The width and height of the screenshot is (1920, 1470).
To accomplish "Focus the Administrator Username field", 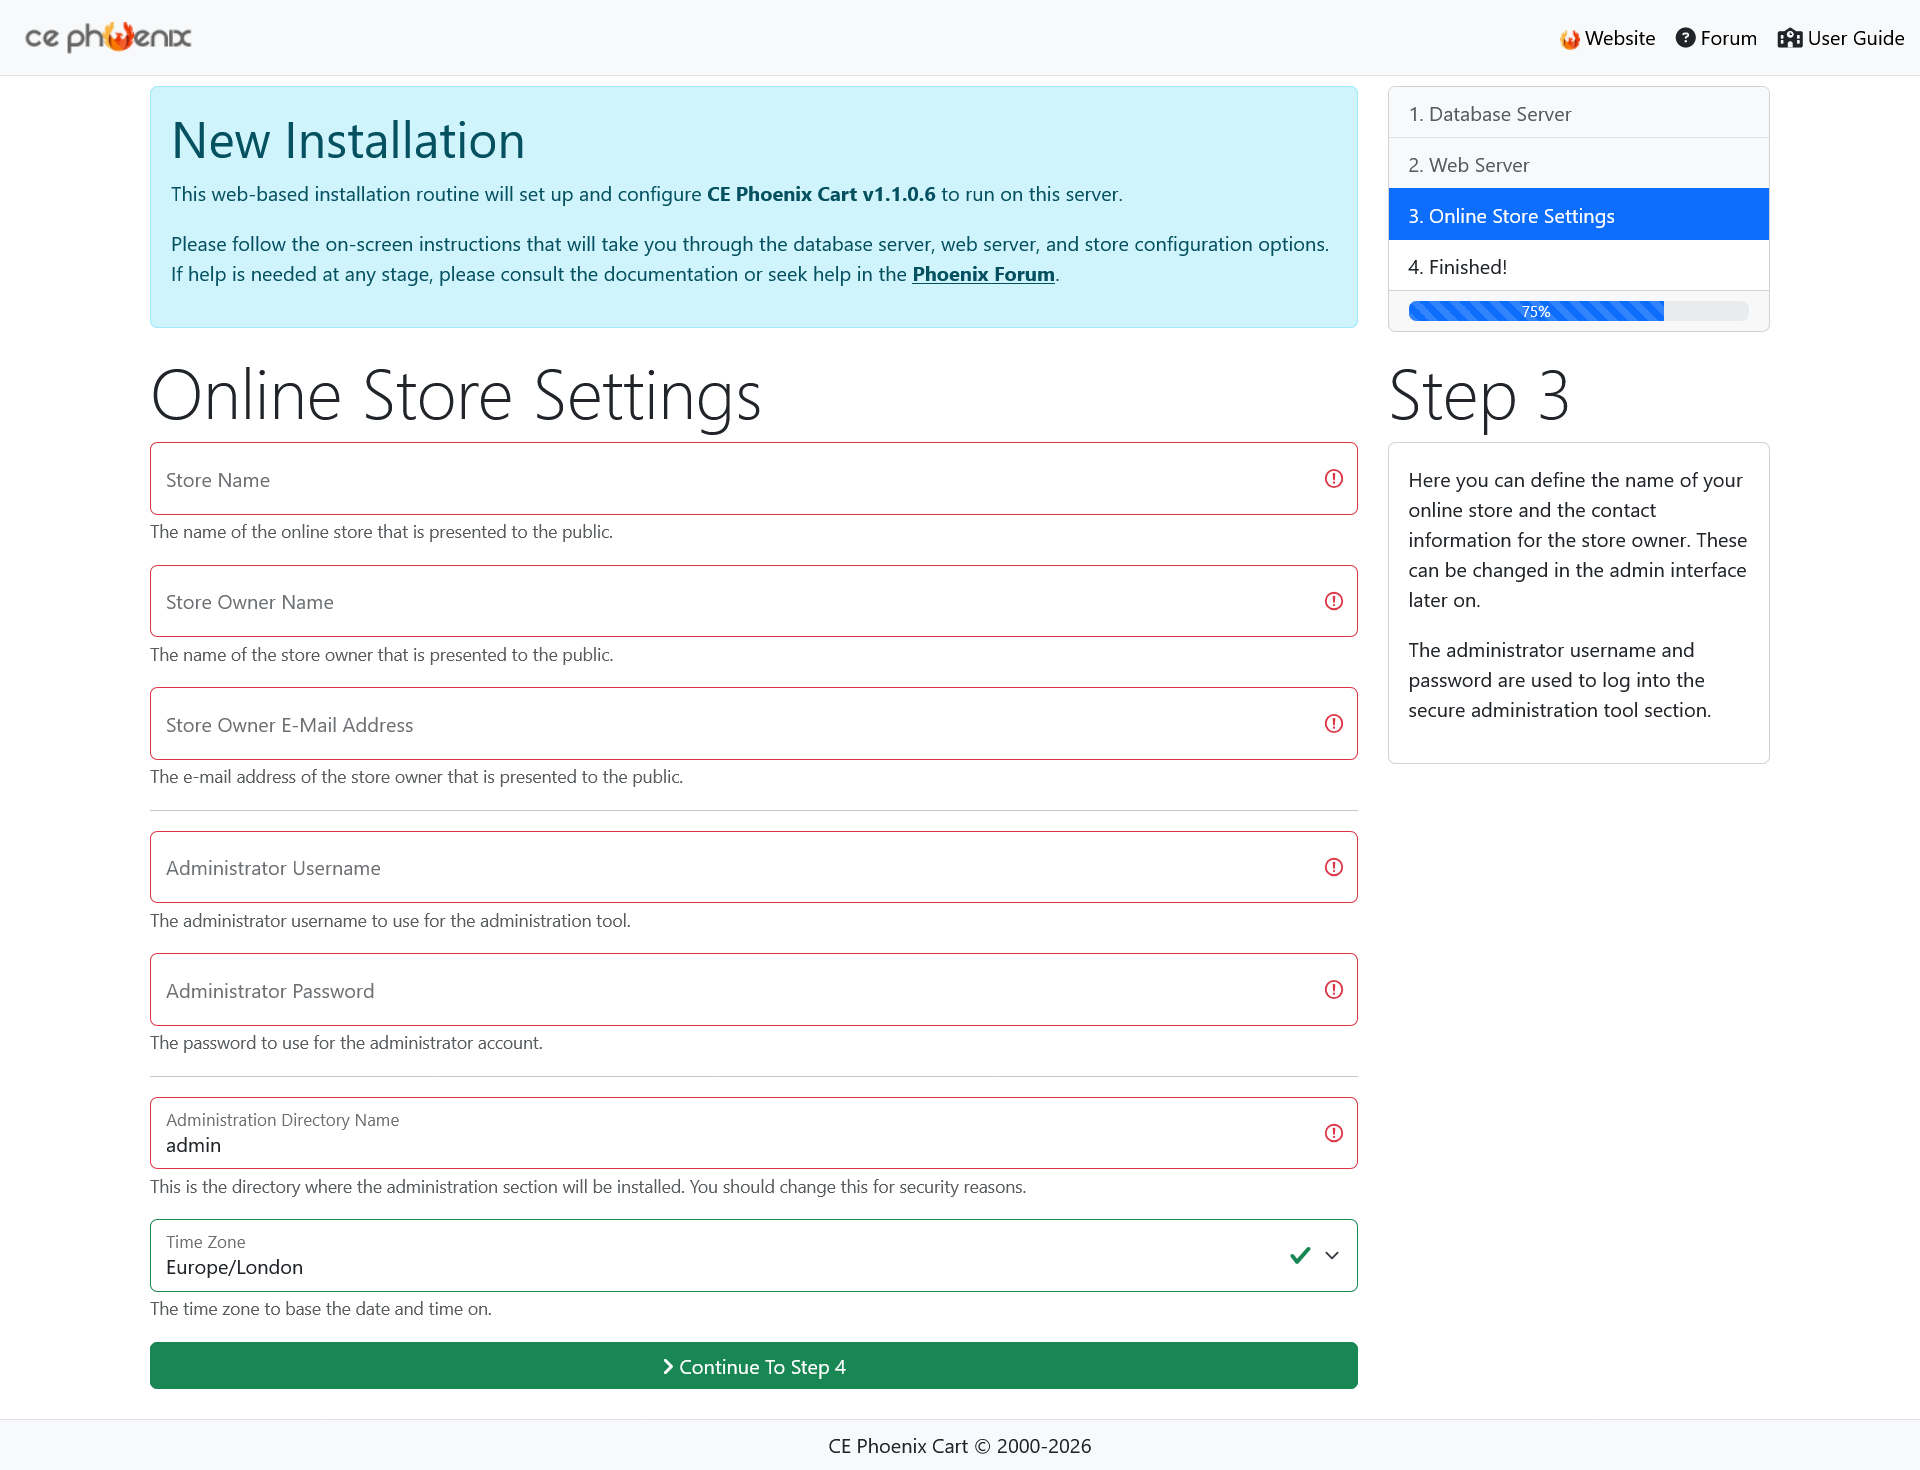I will [754, 867].
